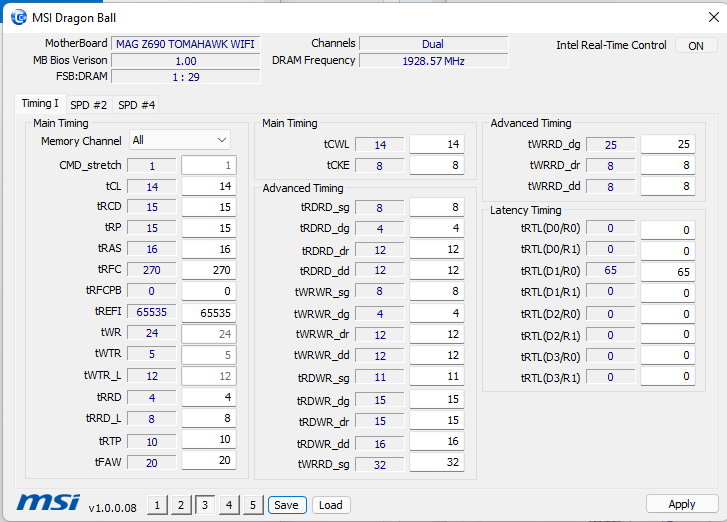The width and height of the screenshot is (727, 522).
Task: Click the tRTL(D3/R1) editable value field
Action: [668, 376]
